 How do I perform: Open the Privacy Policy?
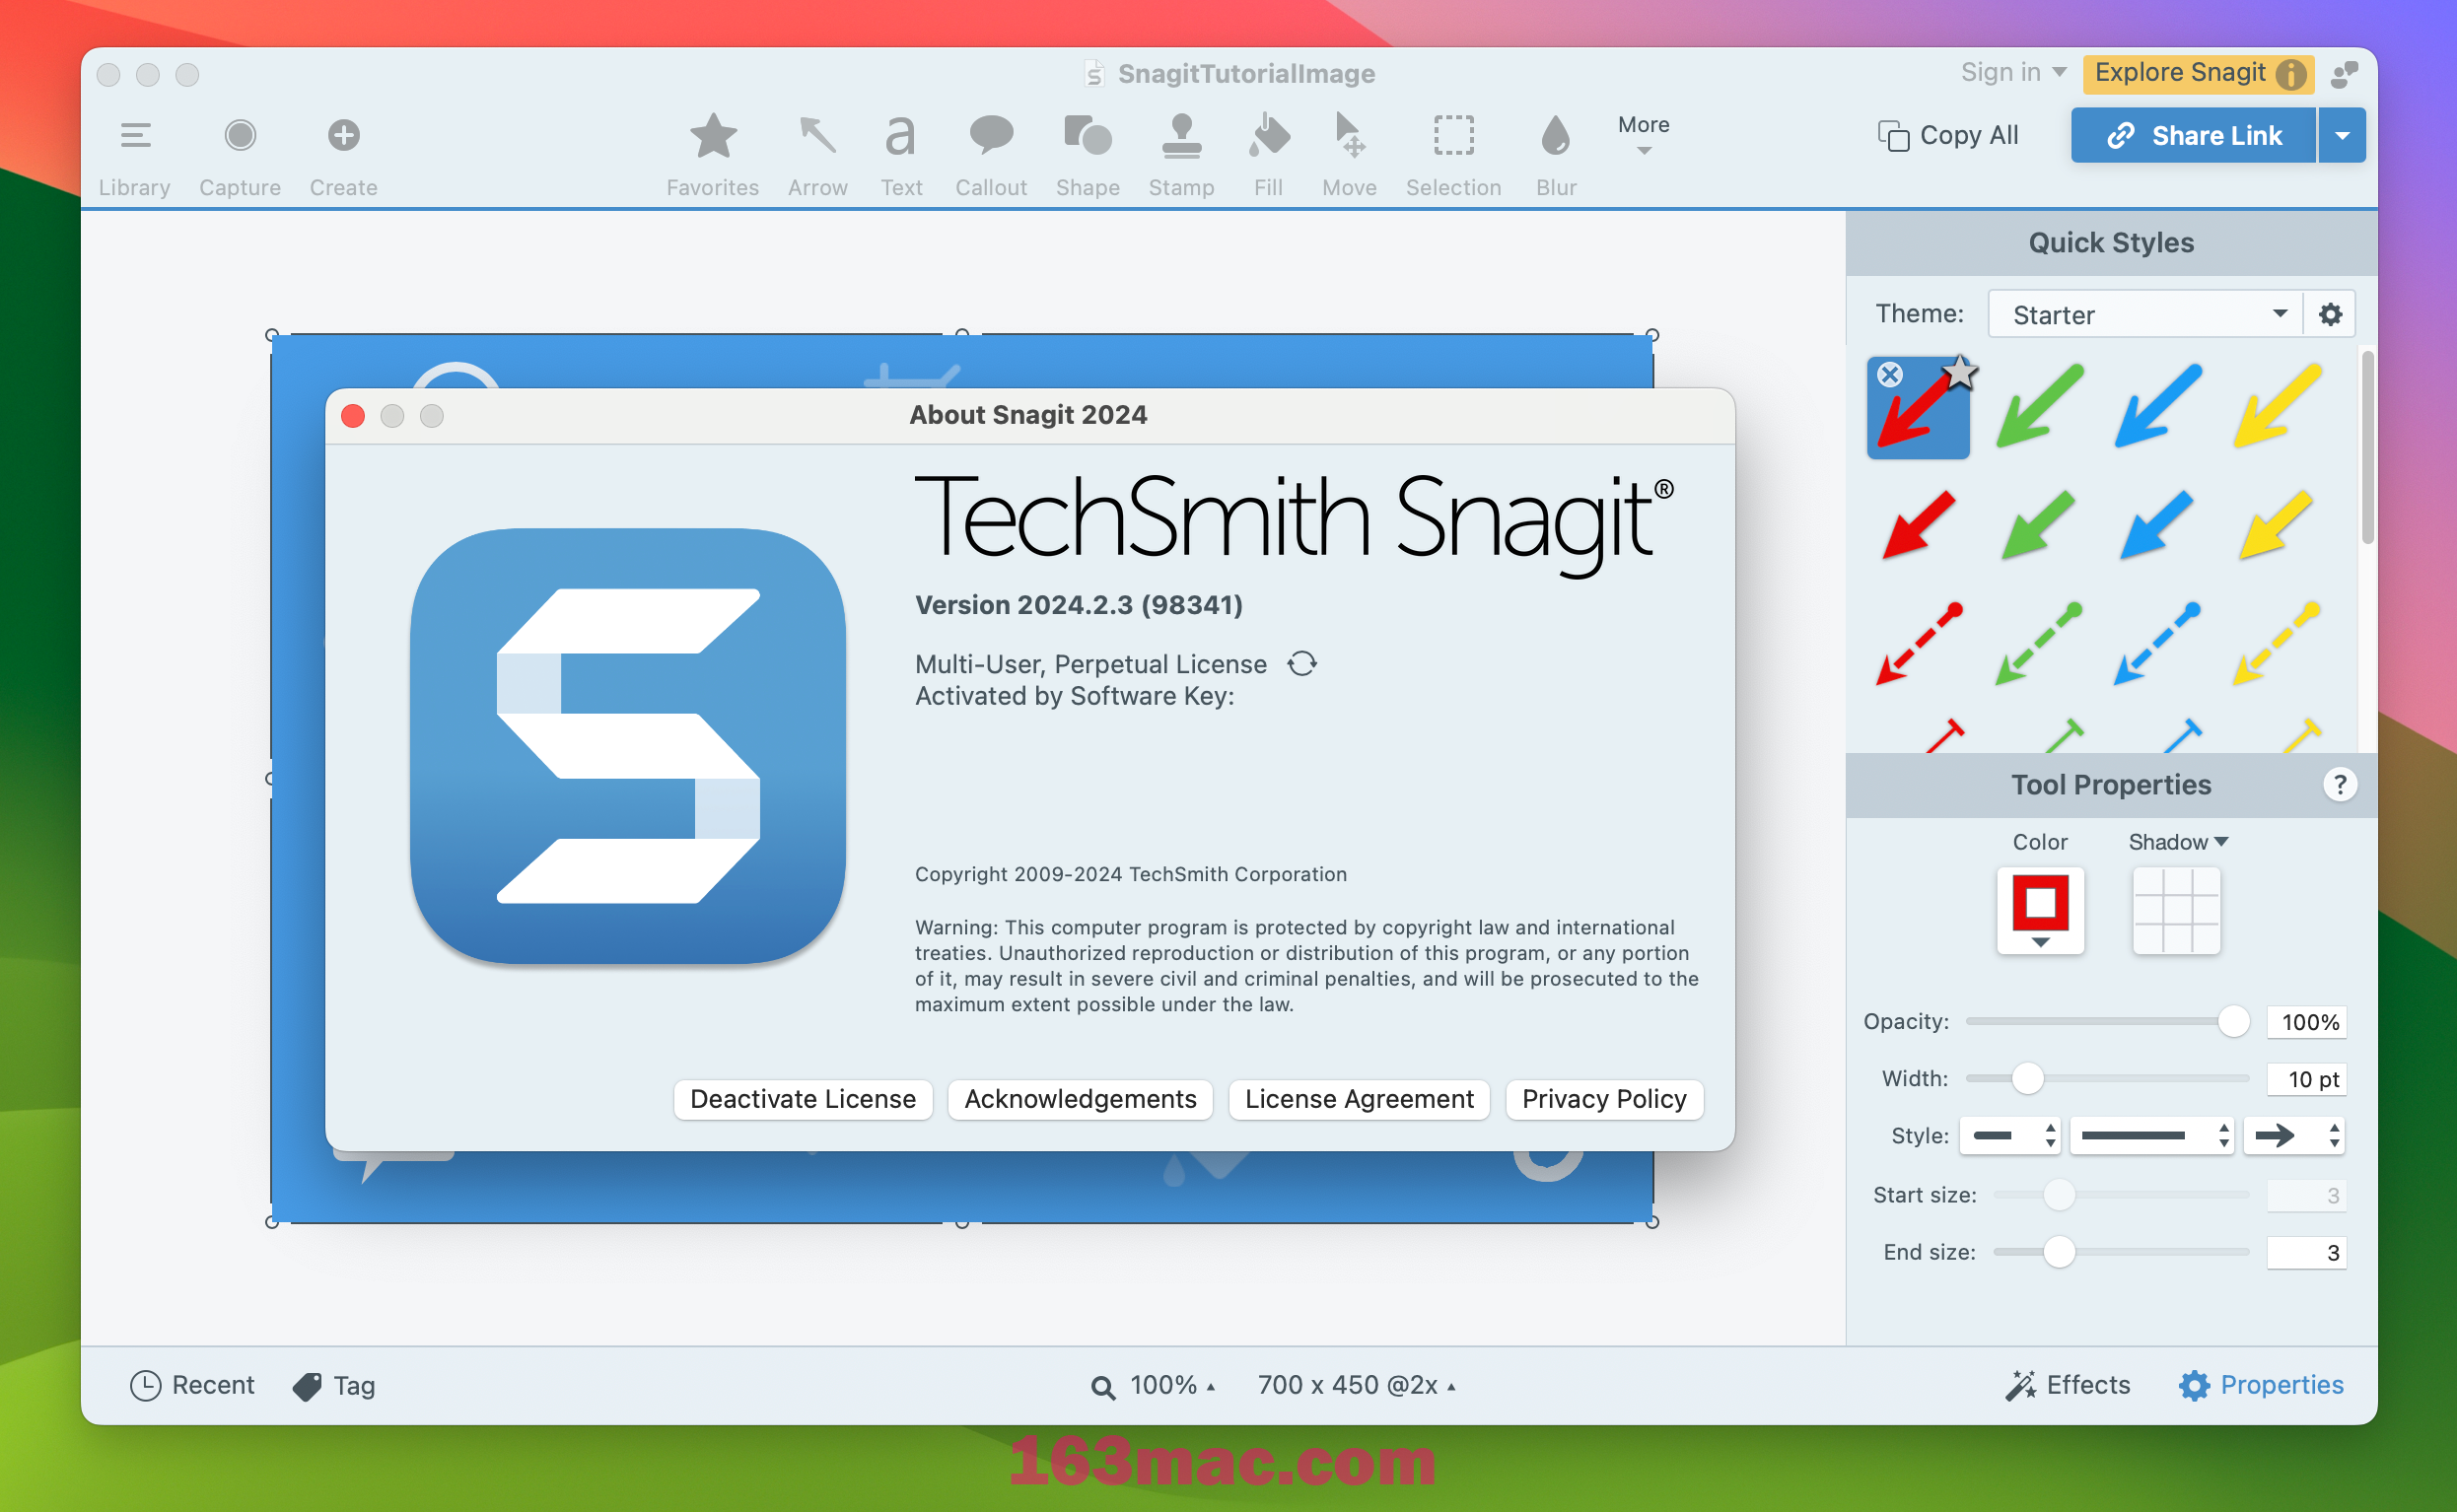[1603, 1099]
